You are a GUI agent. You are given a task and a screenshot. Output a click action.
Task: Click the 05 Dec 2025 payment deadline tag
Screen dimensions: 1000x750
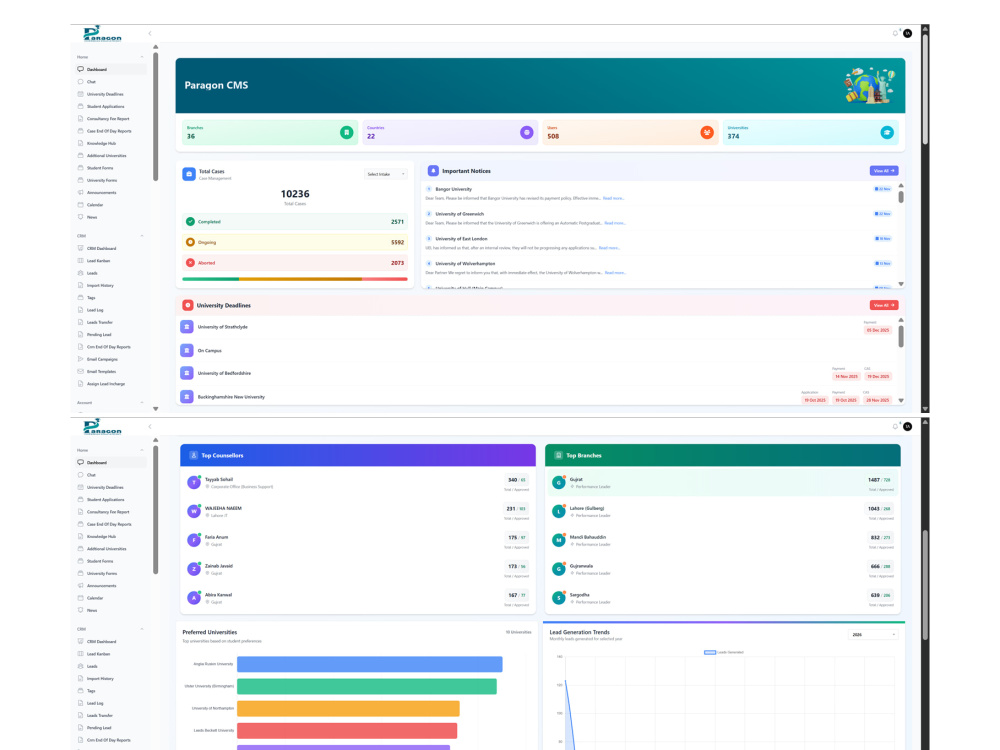[878, 330]
